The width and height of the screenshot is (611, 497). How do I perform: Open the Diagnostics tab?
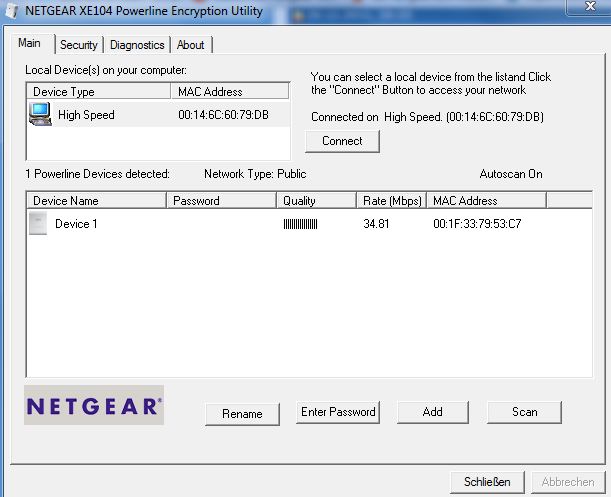pyautogui.click(x=137, y=45)
